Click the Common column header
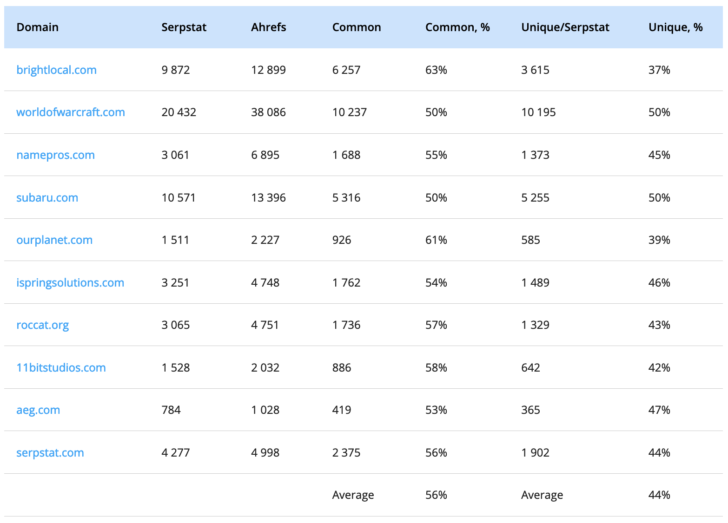The height and width of the screenshot is (523, 728). tap(356, 27)
